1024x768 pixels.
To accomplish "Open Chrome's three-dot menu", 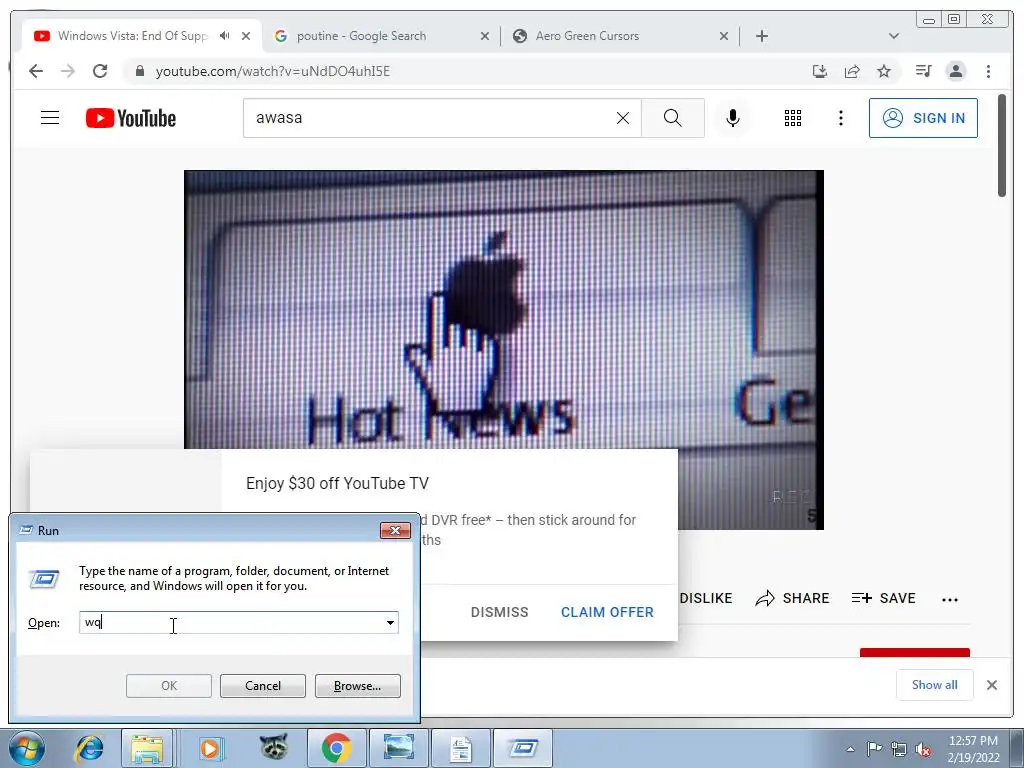I will click(x=988, y=71).
